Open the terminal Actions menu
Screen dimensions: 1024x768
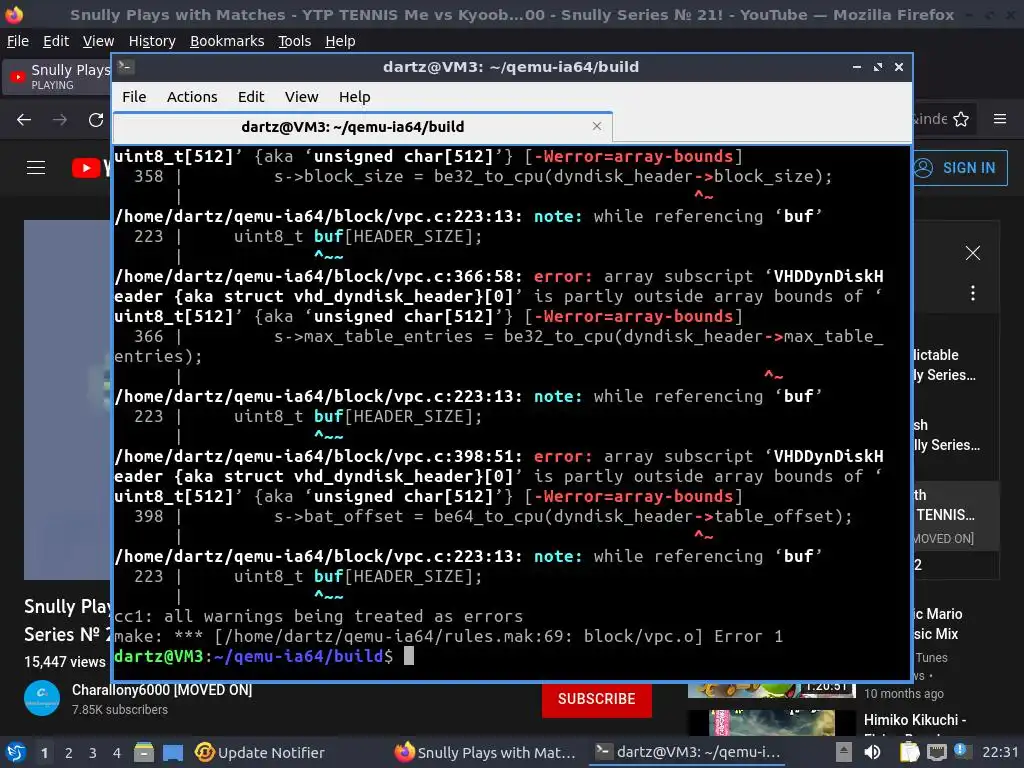tap(192, 97)
